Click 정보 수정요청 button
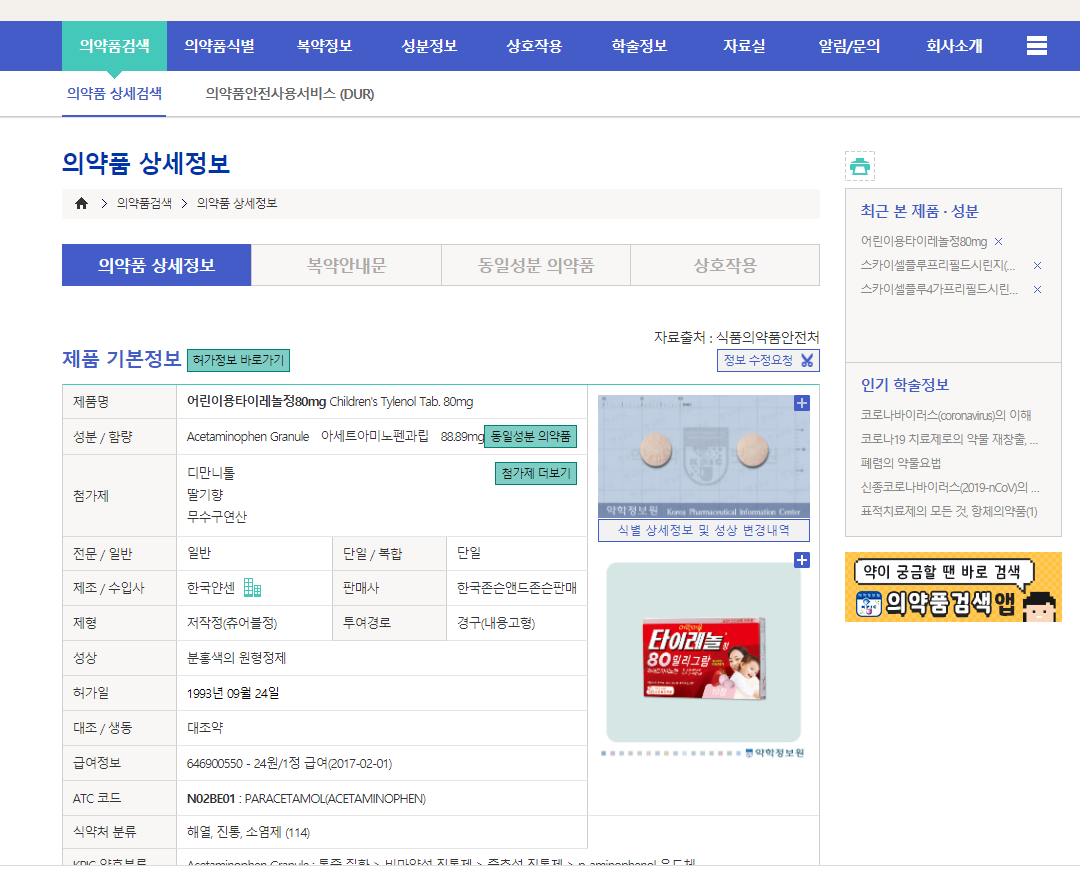This screenshot has height=876, width=1080. point(768,360)
